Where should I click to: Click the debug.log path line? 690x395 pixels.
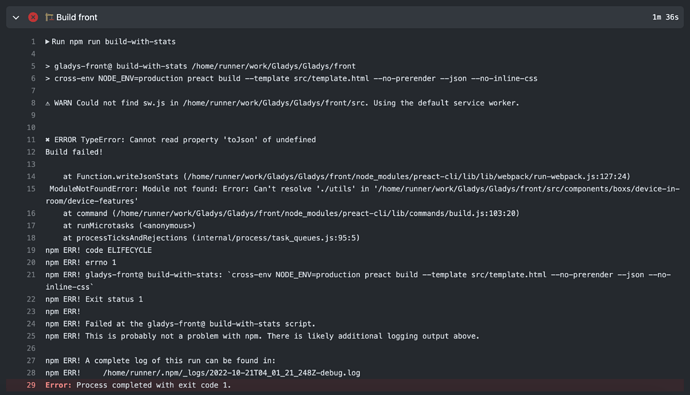[x=202, y=373]
